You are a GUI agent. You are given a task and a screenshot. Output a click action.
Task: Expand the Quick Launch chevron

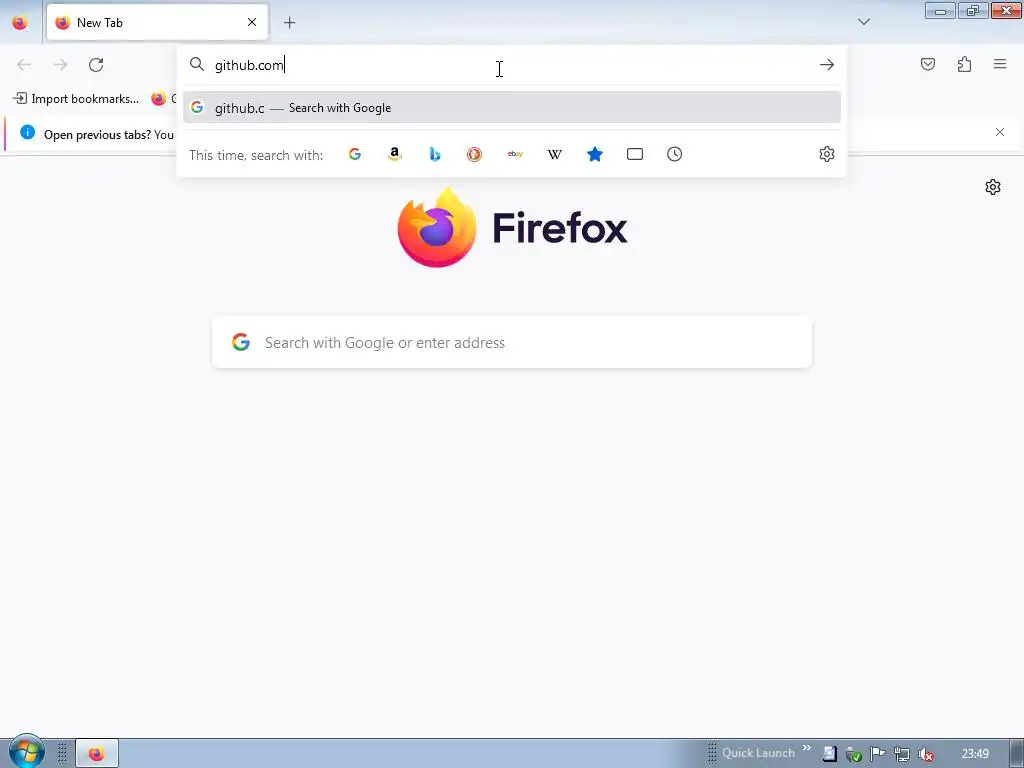click(807, 748)
